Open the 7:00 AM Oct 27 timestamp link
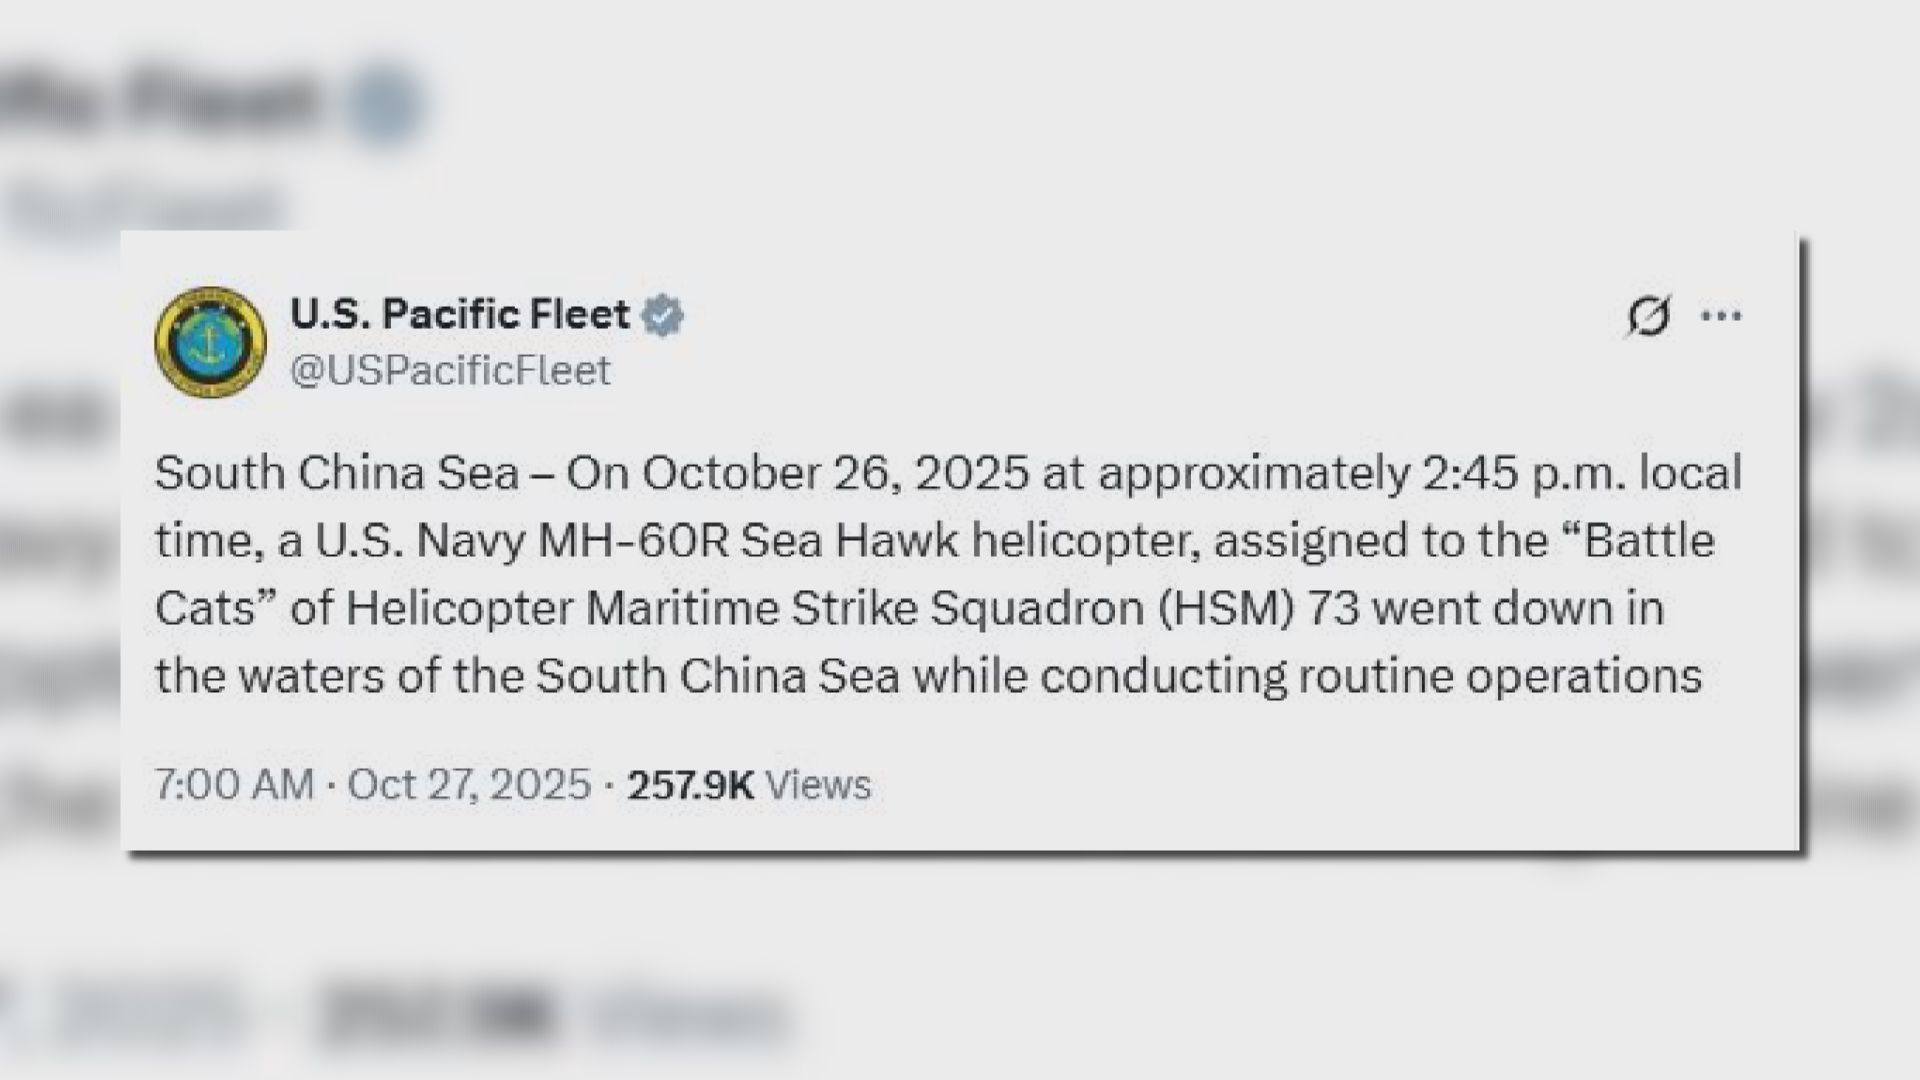Screen dimensions: 1920x1080 (370, 785)
